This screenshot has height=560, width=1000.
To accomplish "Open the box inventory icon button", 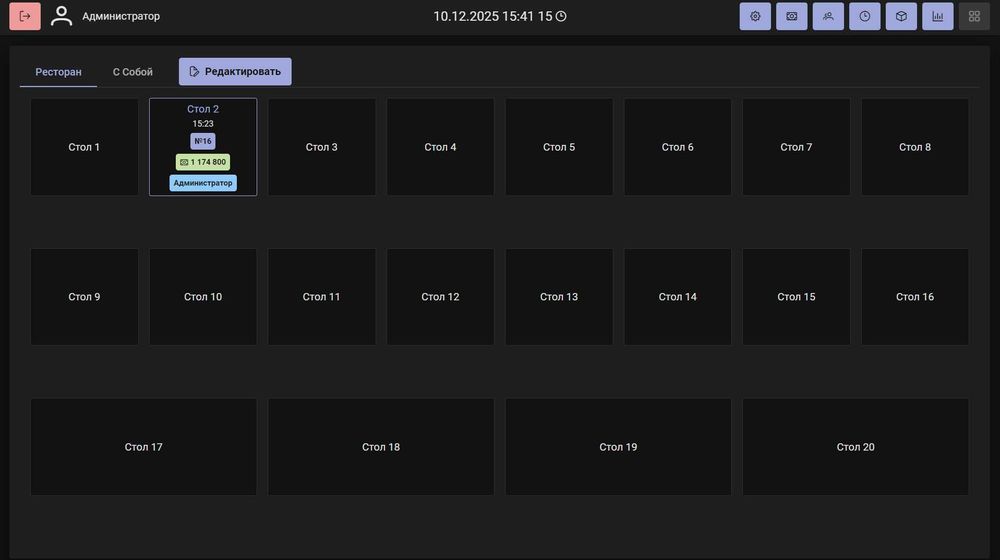I will 901,16.
